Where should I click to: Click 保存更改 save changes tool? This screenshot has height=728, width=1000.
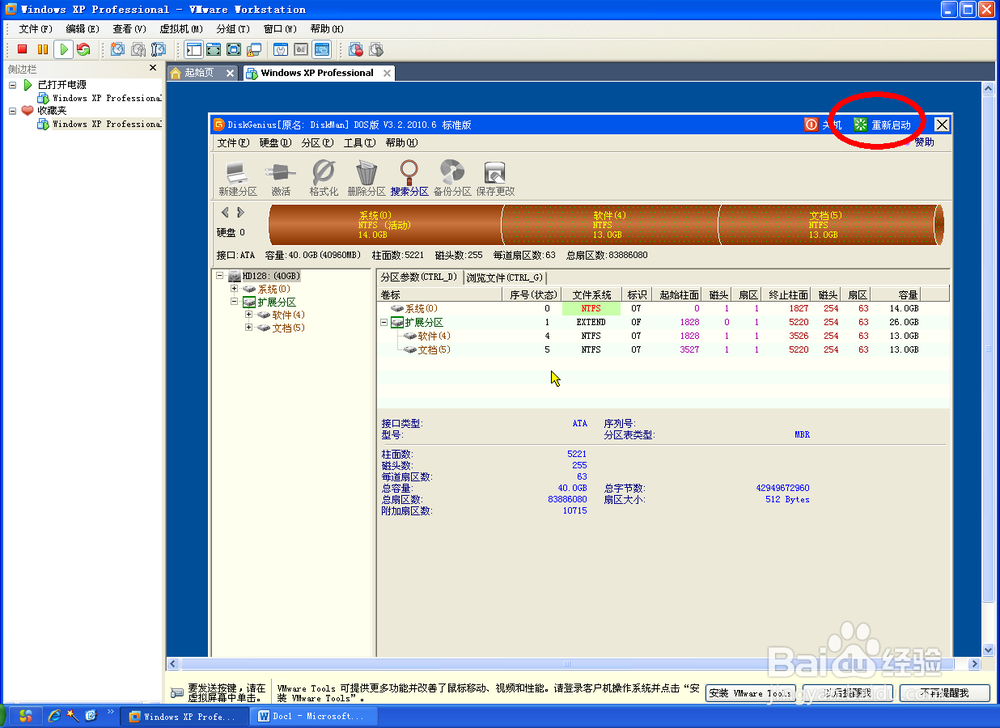click(495, 178)
